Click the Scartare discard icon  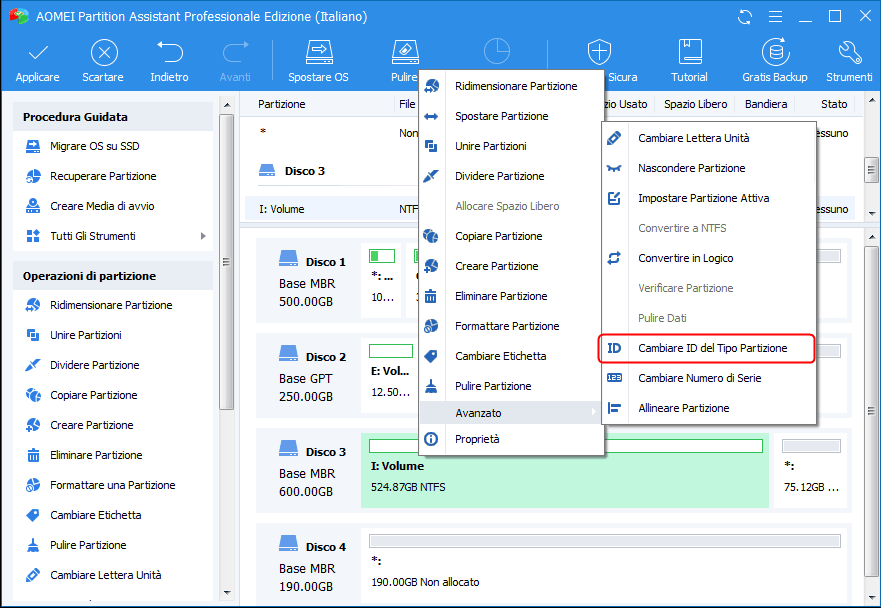(104, 53)
